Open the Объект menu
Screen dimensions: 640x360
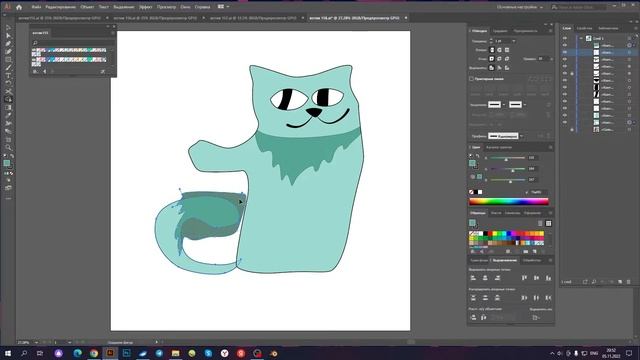coord(87,7)
